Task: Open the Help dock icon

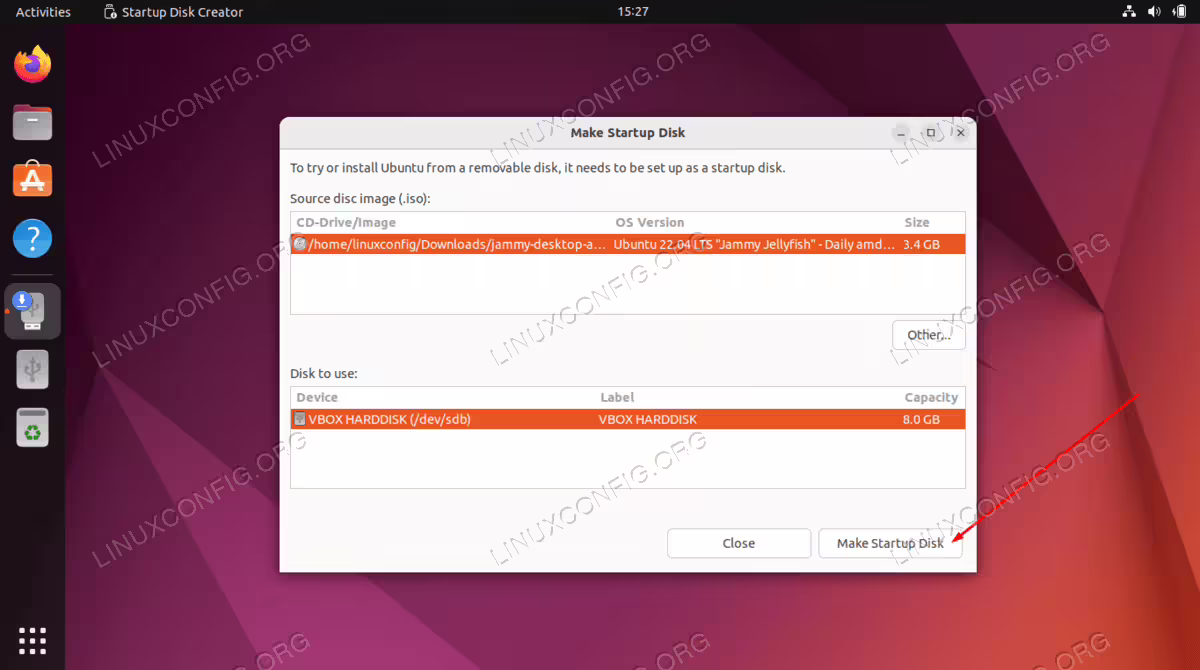Action: tap(32, 239)
